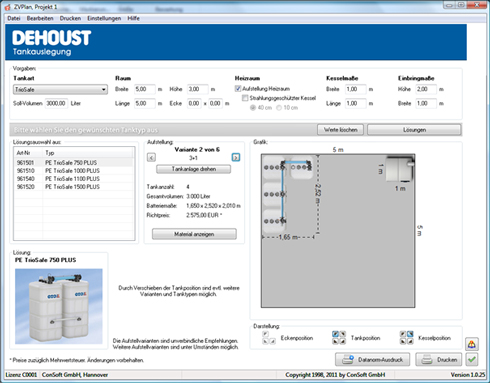Image resolution: width=490 pixels, height=383 pixels.
Task: Click Lizenz C0001 in status bar
Action: [x=21, y=375]
